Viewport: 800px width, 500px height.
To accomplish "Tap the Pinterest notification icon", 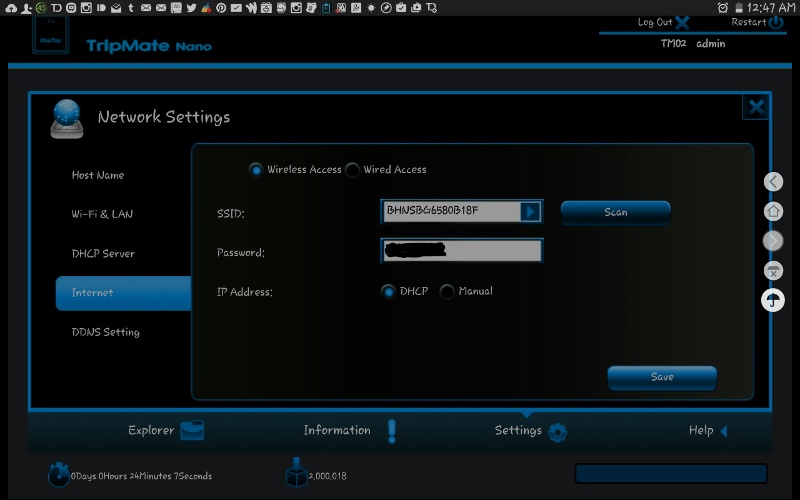I will [x=221, y=8].
